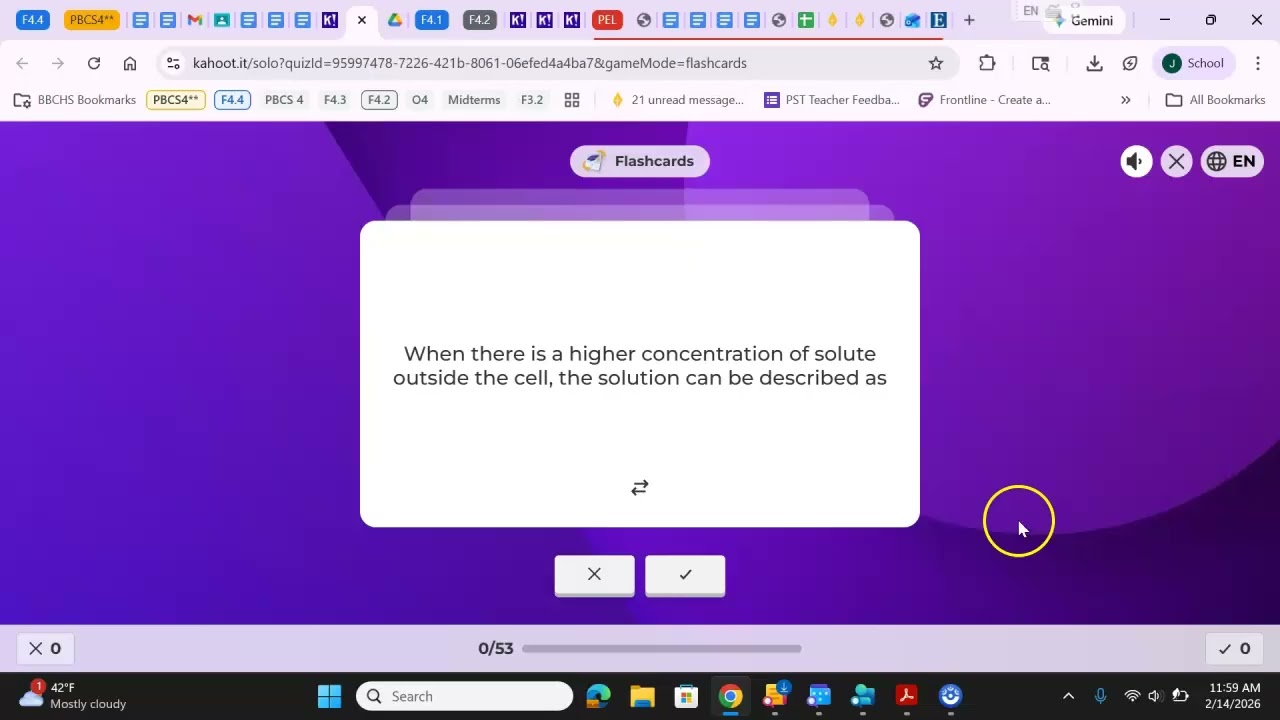The image size is (1280, 720).
Task: Expand the F4.4 tab group
Action: point(33,20)
